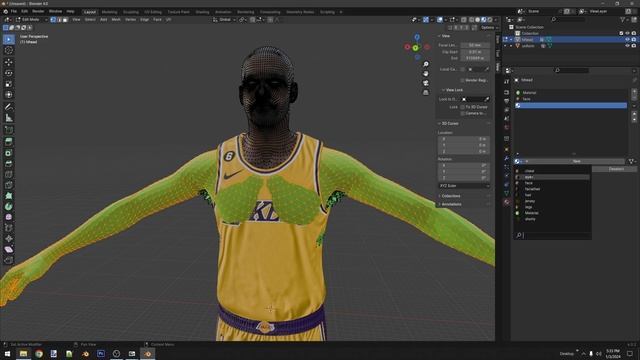Open the Object Data green triangle tab
The height and width of the screenshot is (360, 640).
pos(507,193)
